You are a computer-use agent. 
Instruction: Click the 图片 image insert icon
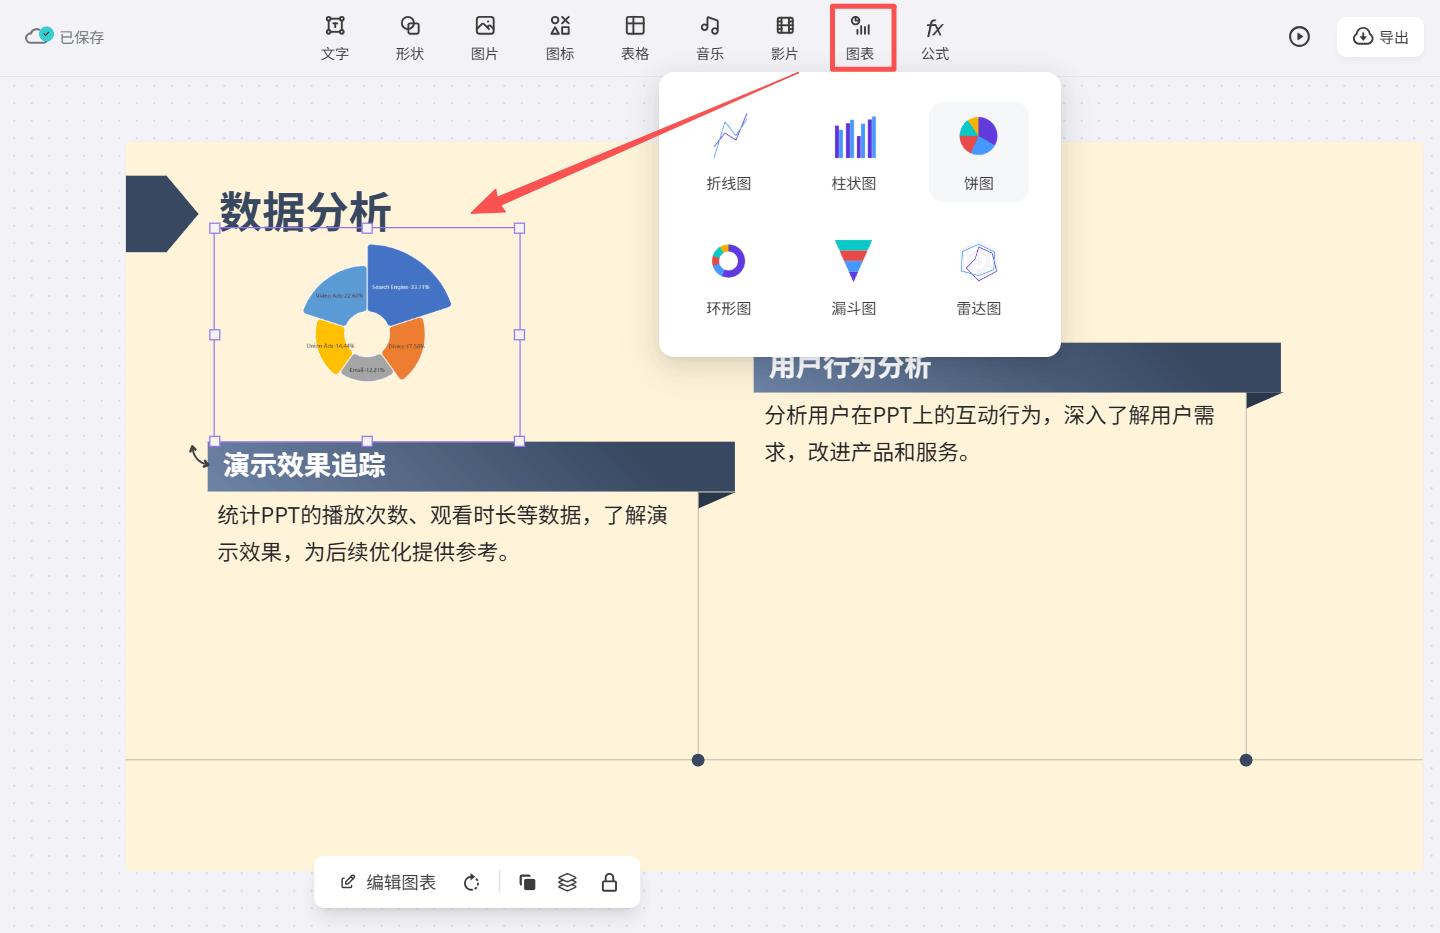[485, 37]
